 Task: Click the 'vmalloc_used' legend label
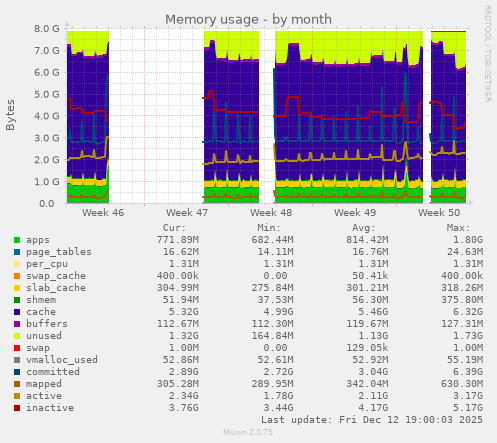(62, 360)
